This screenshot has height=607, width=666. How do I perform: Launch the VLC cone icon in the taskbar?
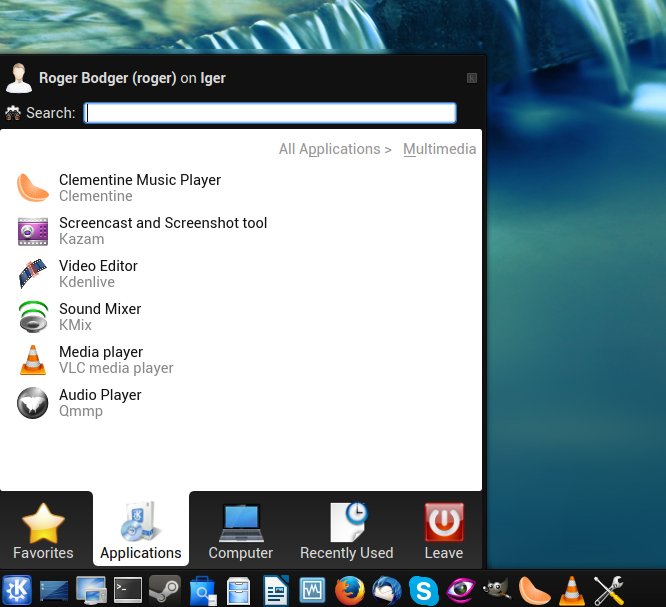click(x=572, y=590)
